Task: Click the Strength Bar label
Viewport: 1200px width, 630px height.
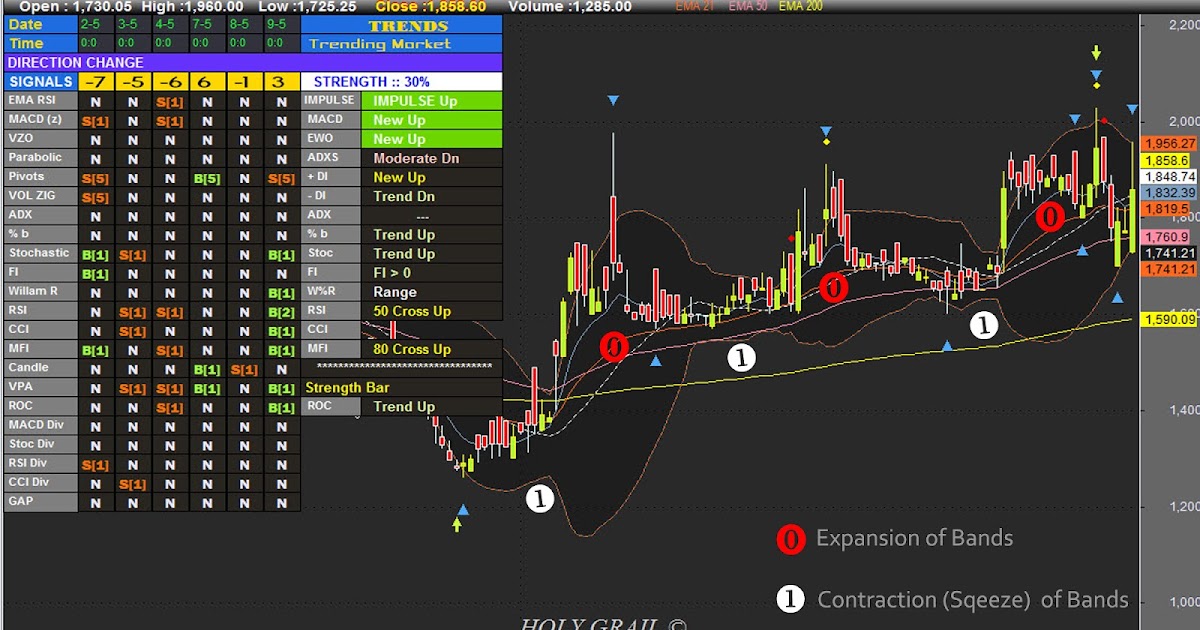Action: coord(347,387)
